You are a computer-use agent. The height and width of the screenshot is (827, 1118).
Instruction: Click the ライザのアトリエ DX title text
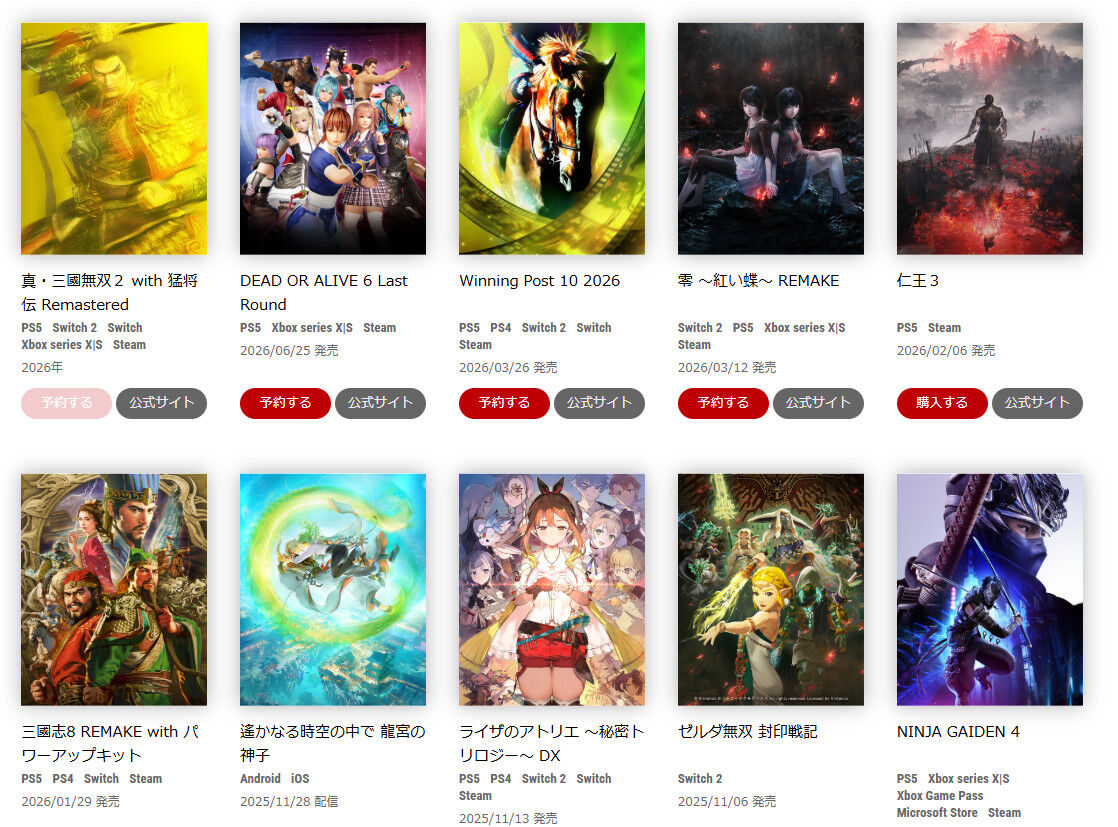(551, 743)
